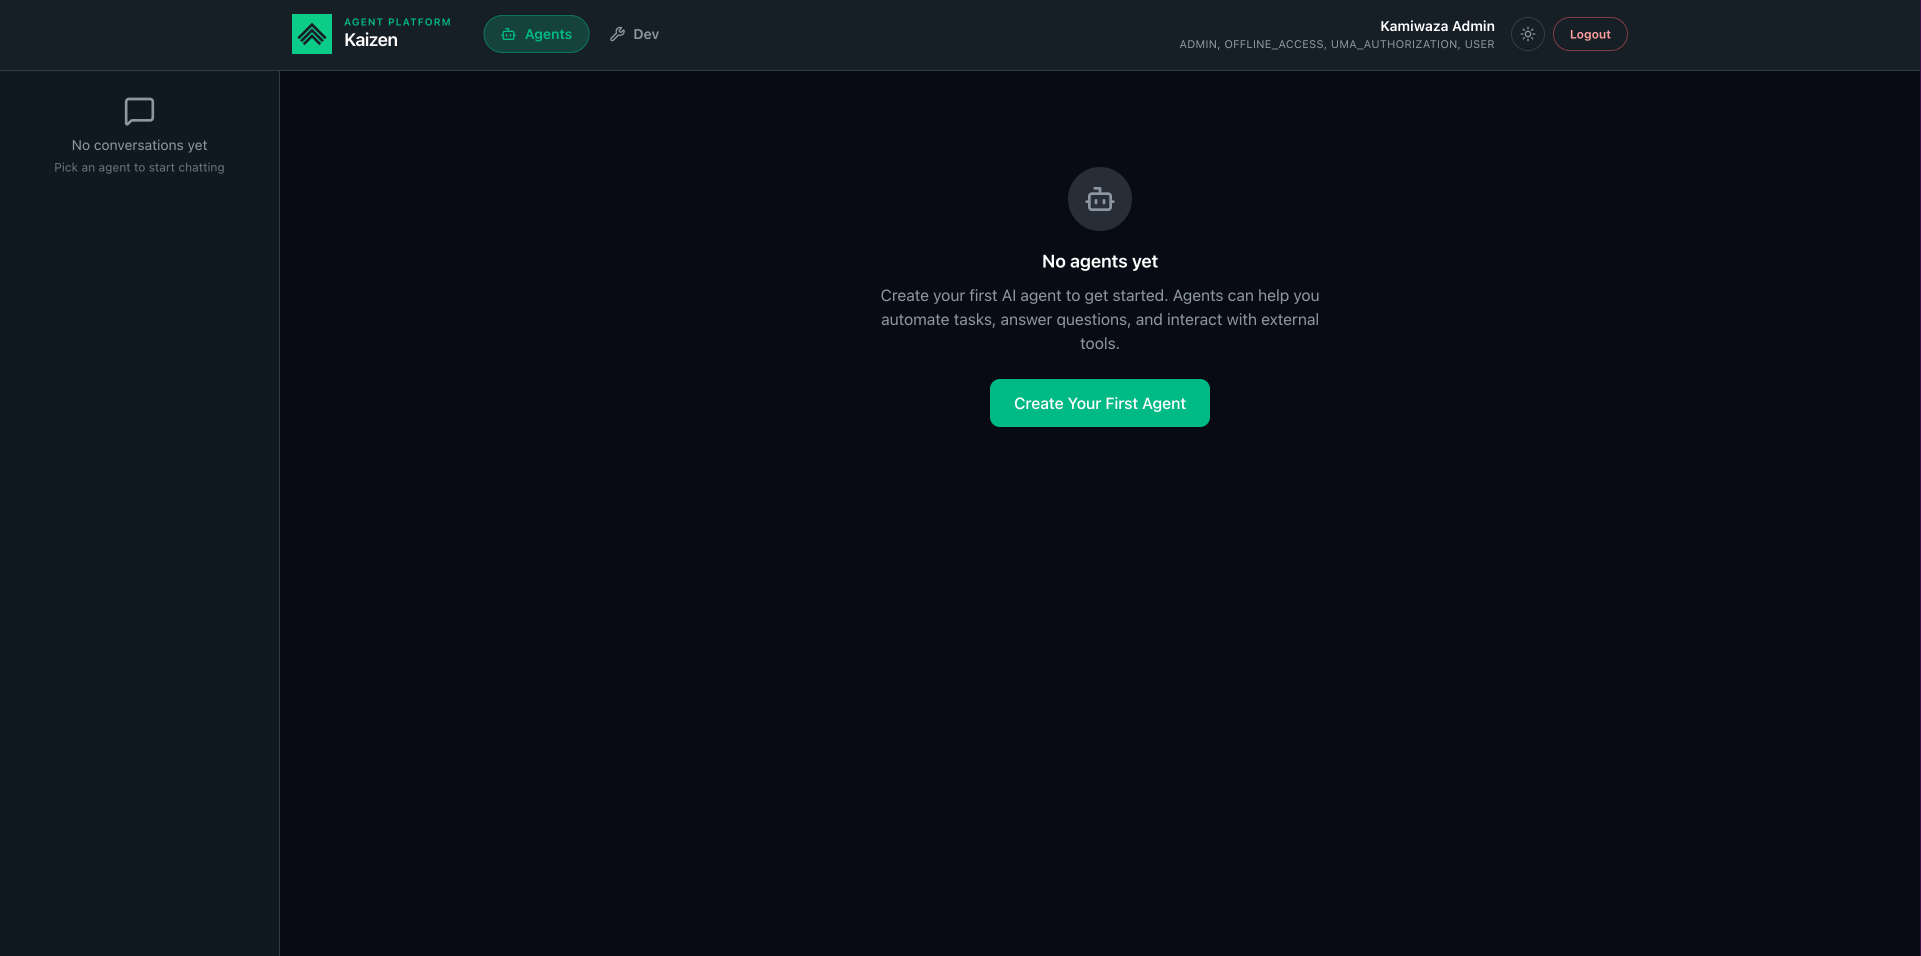Click the Kaizen logo icon
The image size is (1921, 956).
[x=312, y=34]
